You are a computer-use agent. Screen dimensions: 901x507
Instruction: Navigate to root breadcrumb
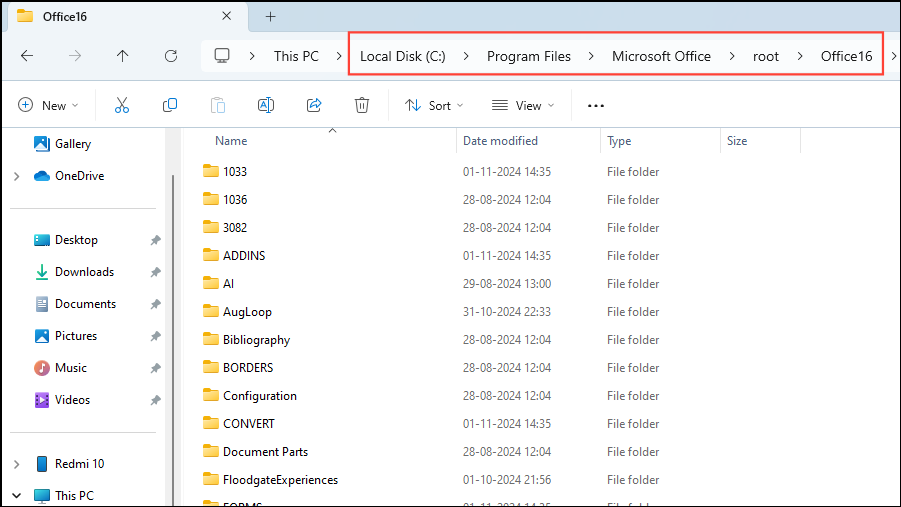765,56
